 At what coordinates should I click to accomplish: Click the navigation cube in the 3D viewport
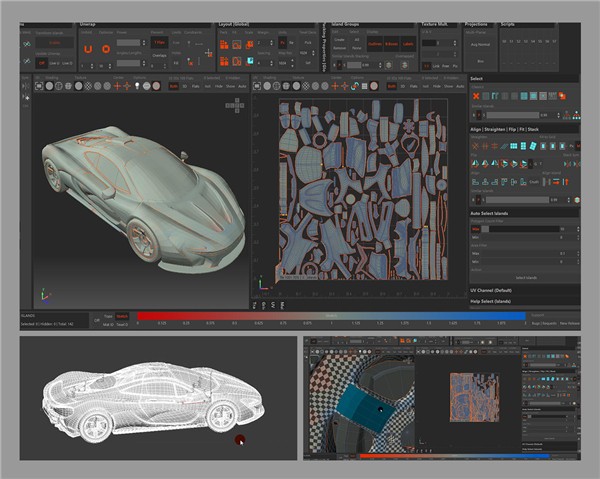point(236,105)
